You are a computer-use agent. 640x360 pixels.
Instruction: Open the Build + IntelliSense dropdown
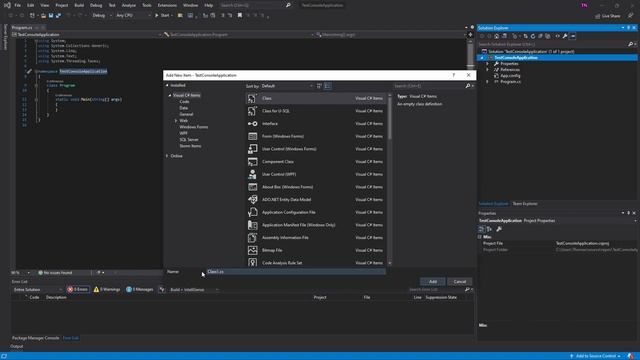click(x=194, y=290)
